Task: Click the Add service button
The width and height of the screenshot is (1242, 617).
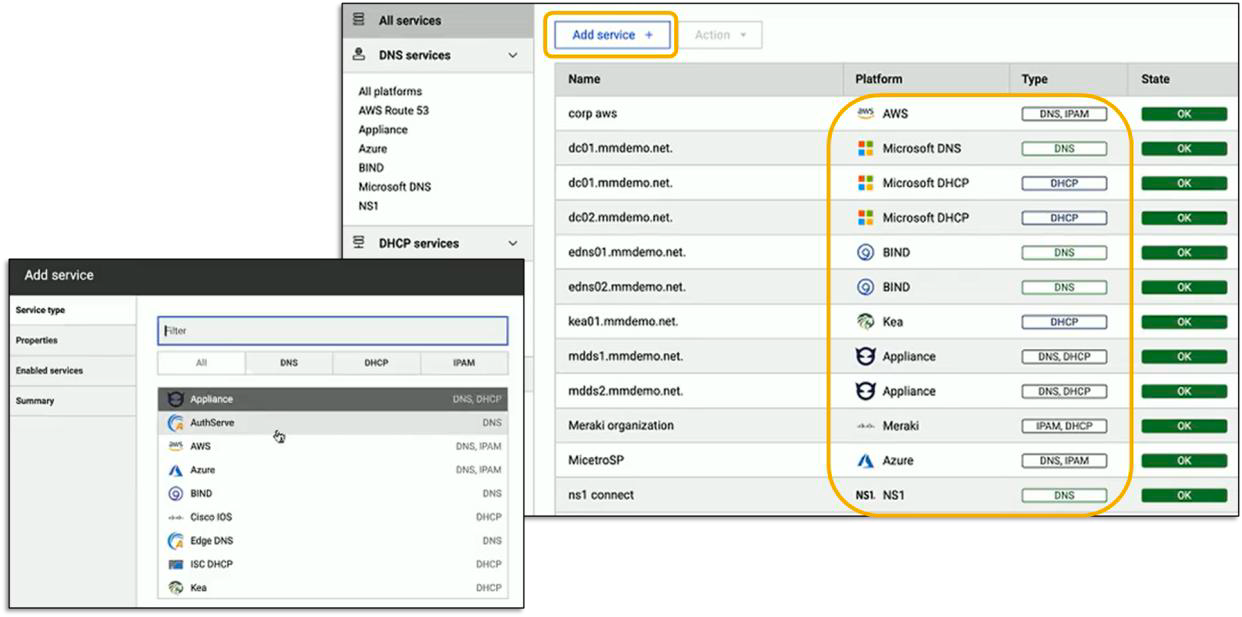Action: [x=612, y=33]
